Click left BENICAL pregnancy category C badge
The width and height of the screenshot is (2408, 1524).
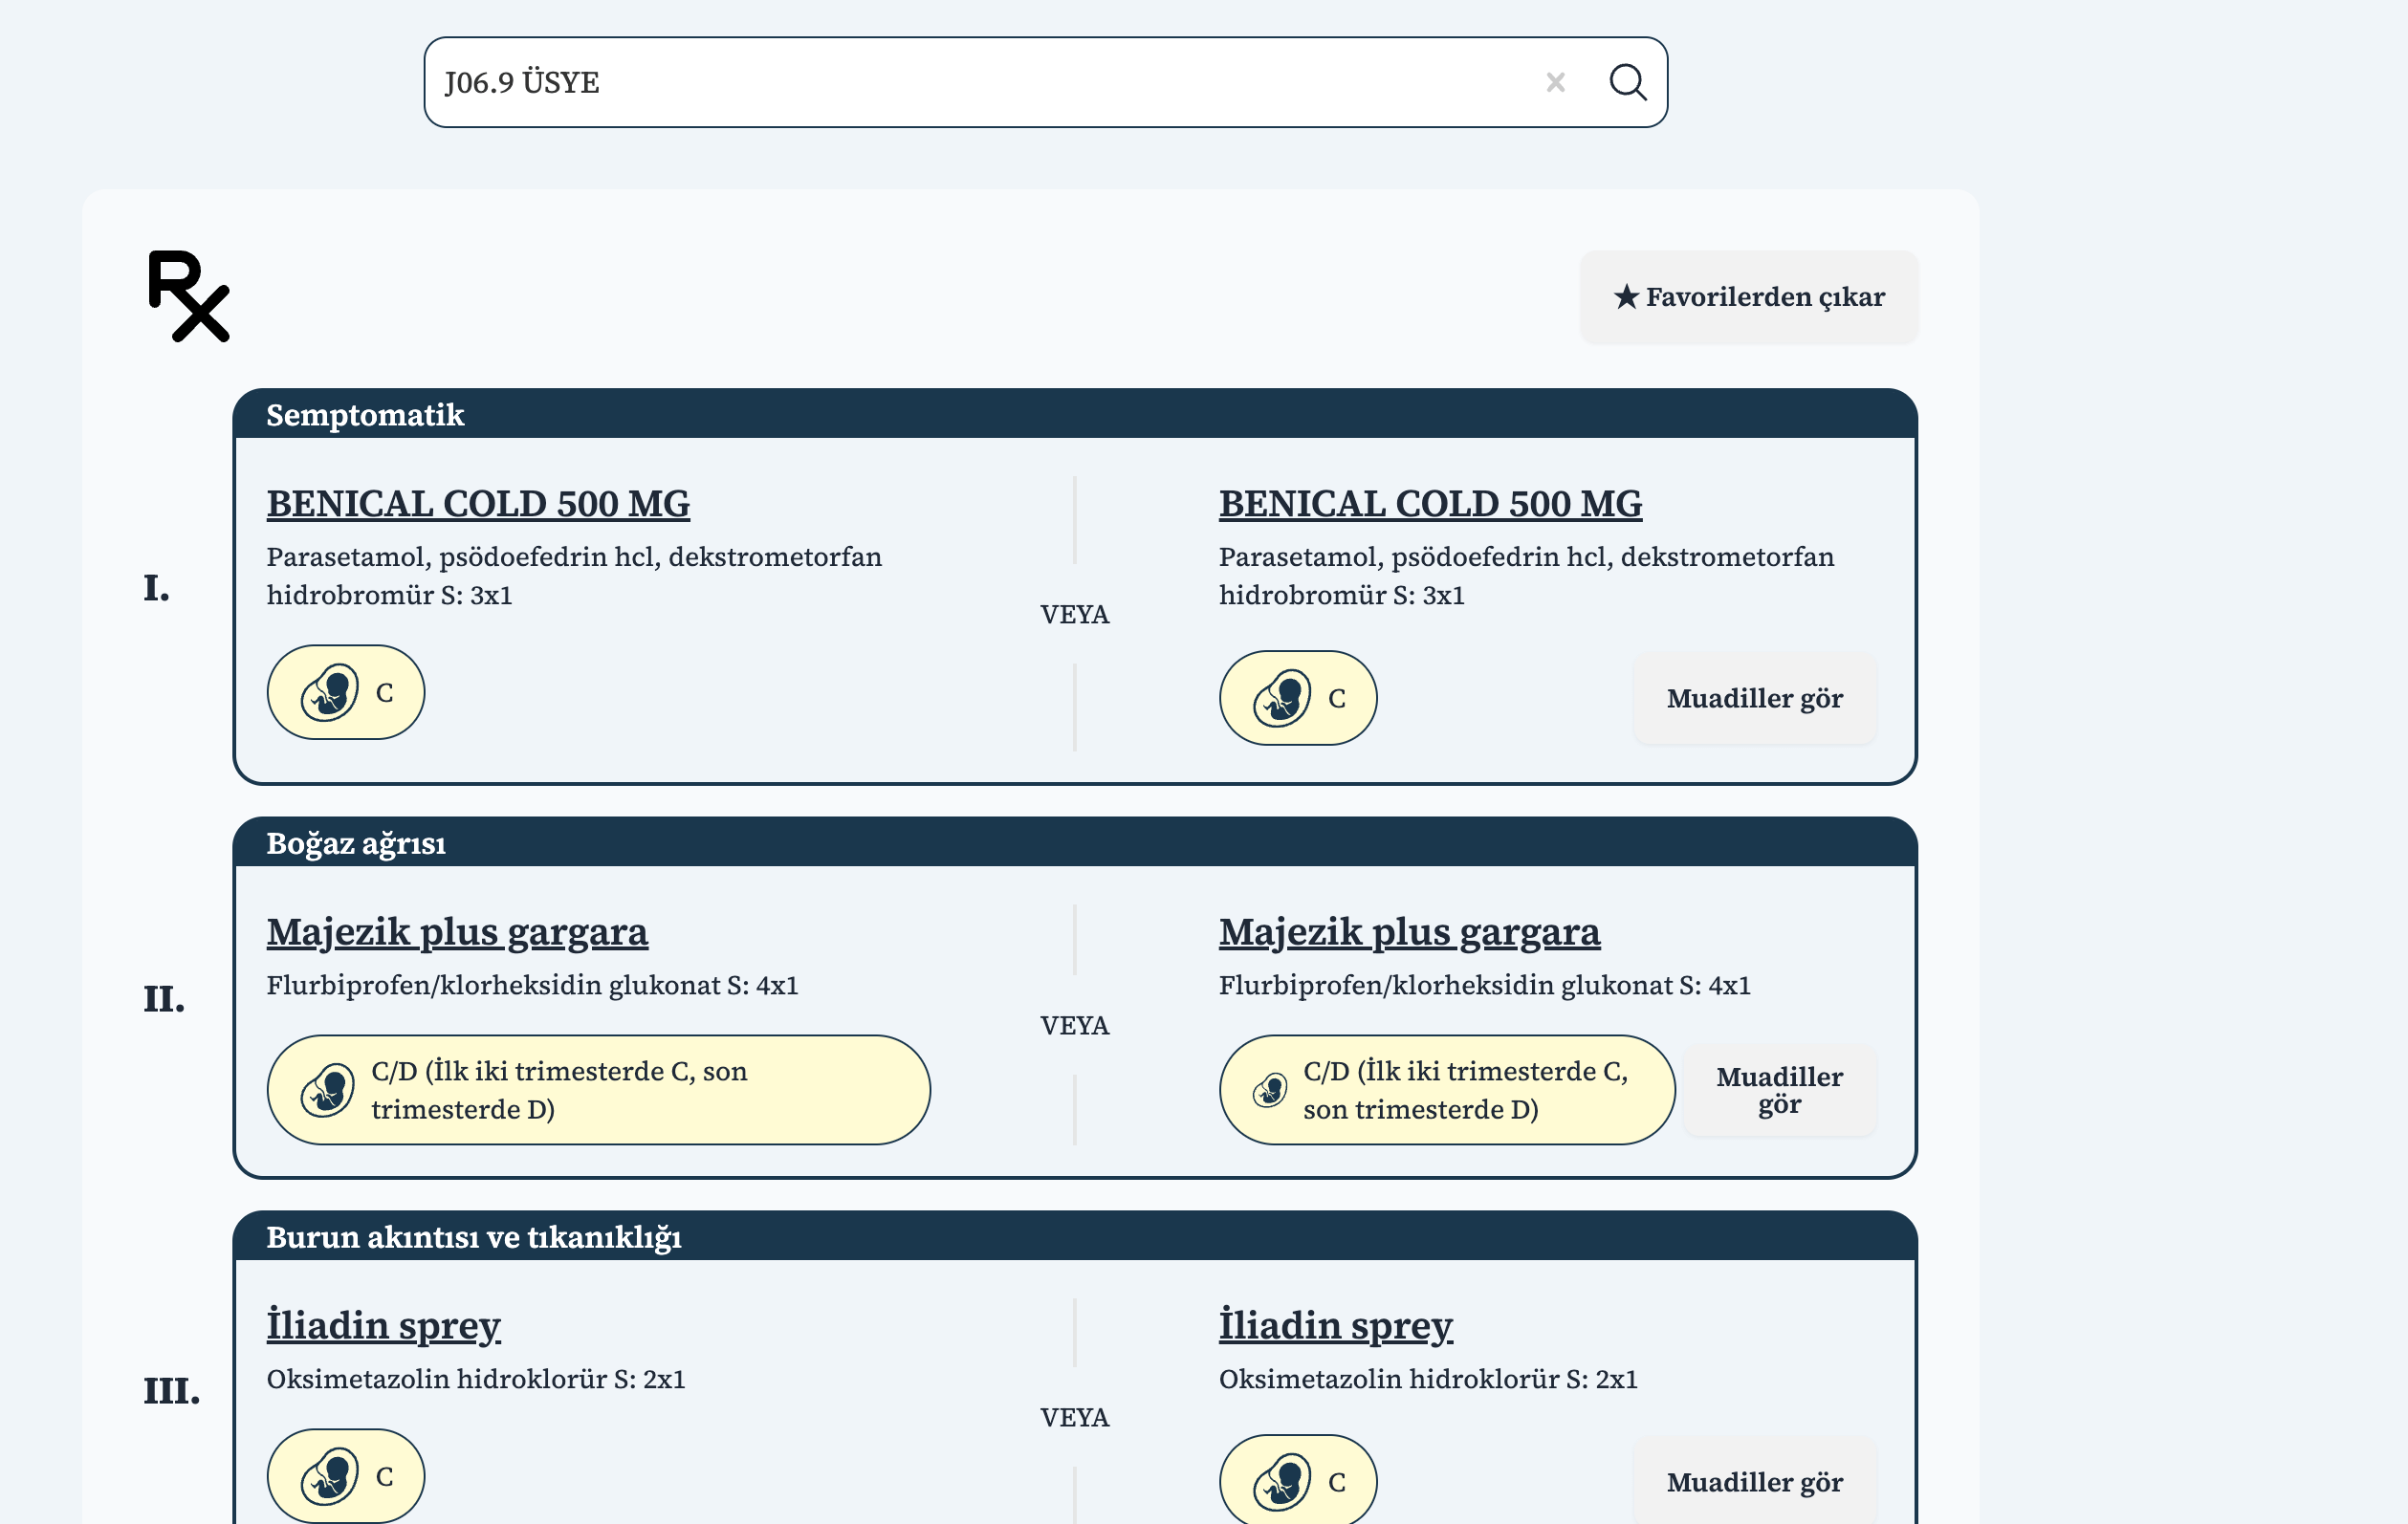coord(346,692)
